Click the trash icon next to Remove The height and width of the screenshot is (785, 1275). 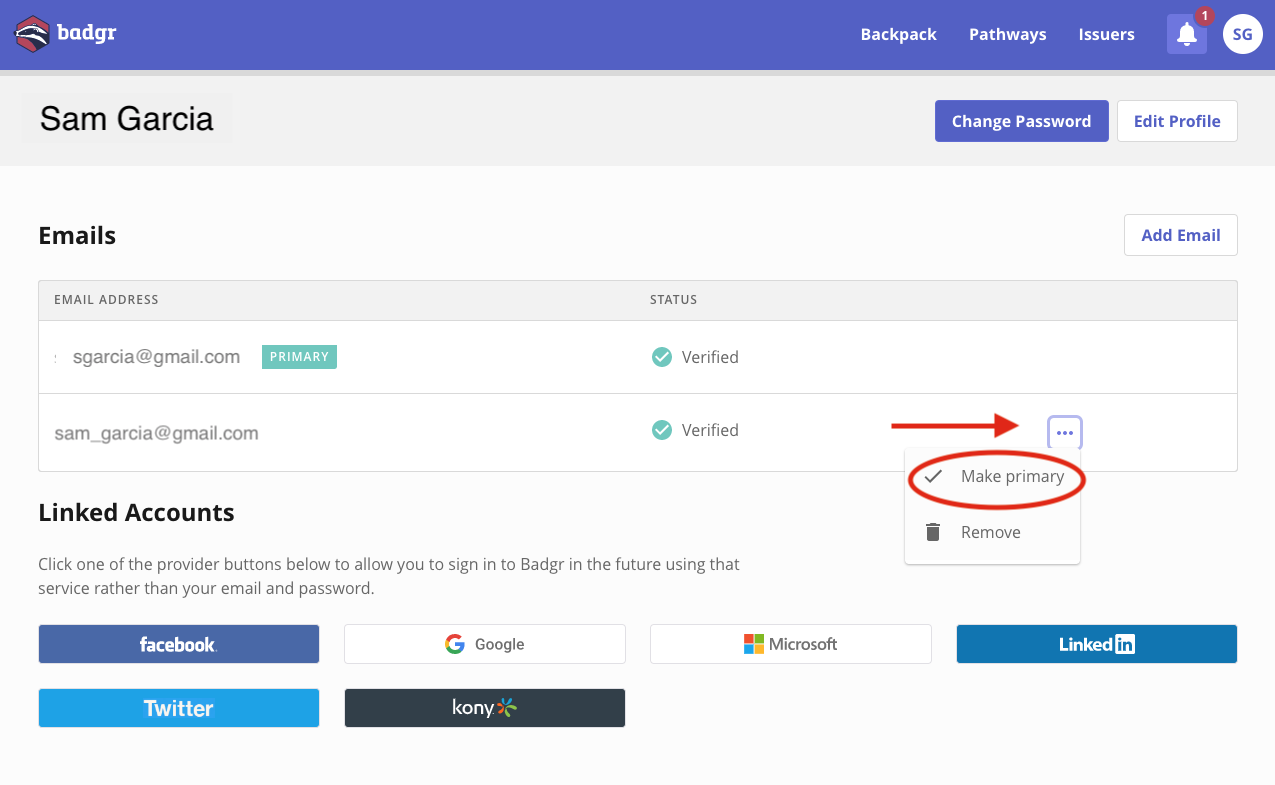click(x=933, y=532)
